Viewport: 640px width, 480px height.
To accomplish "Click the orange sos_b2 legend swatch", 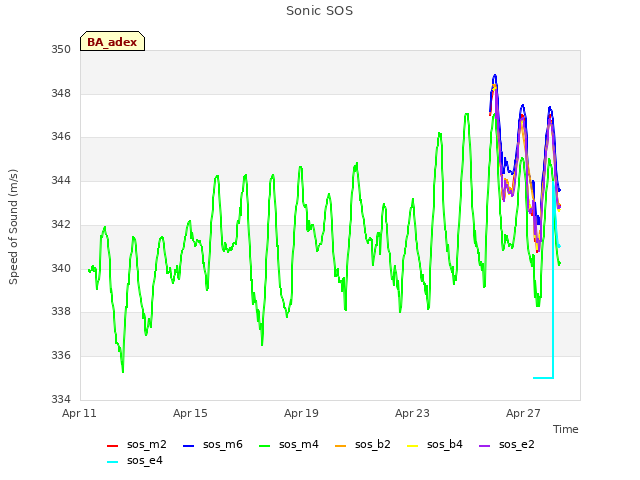I will [340, 446].
